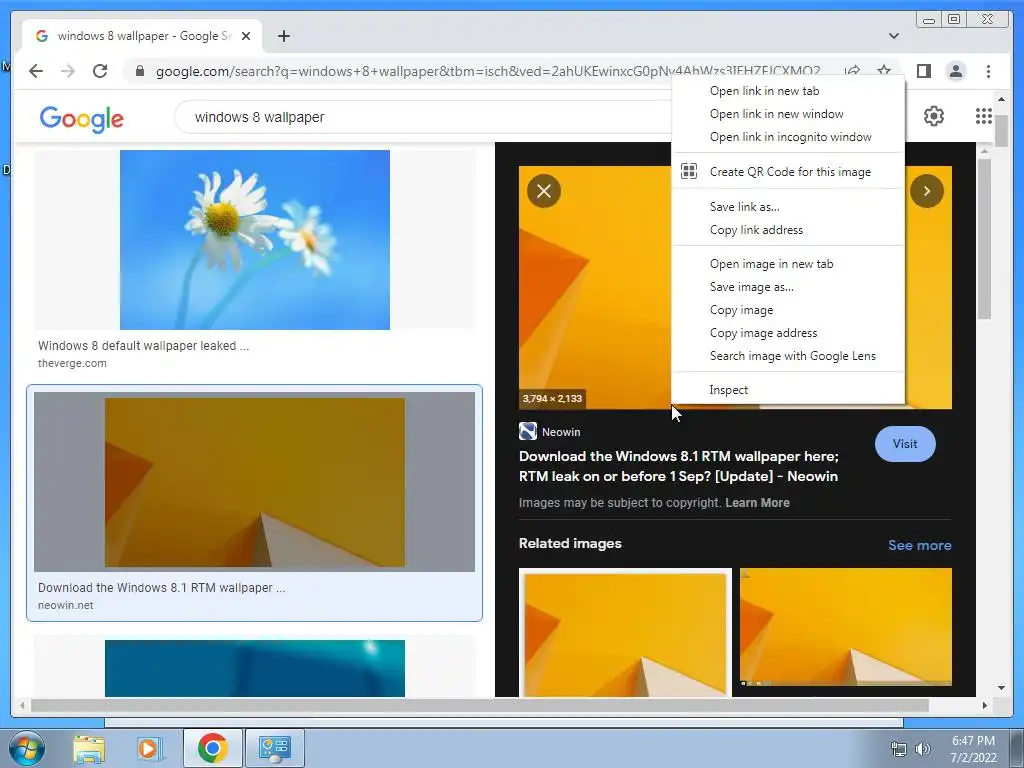Select Open image in new tab
Viewport: 1024px width, 768px height.
point(788,264)
